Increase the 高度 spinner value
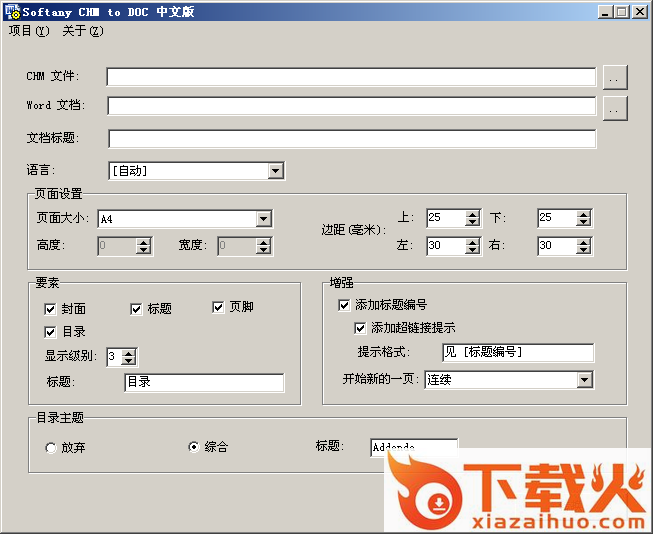Screen dimensions: 653x534 pos(143,242)
